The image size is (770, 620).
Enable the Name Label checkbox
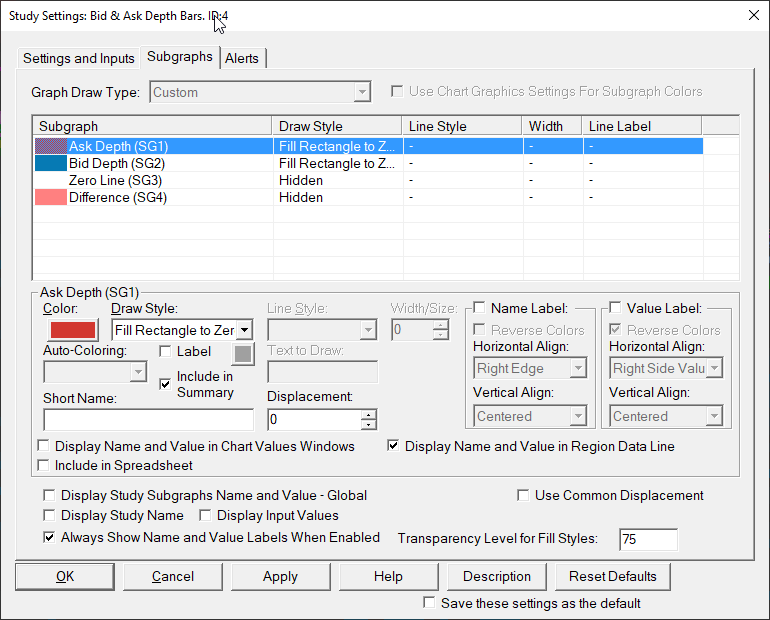coord(479,308)
